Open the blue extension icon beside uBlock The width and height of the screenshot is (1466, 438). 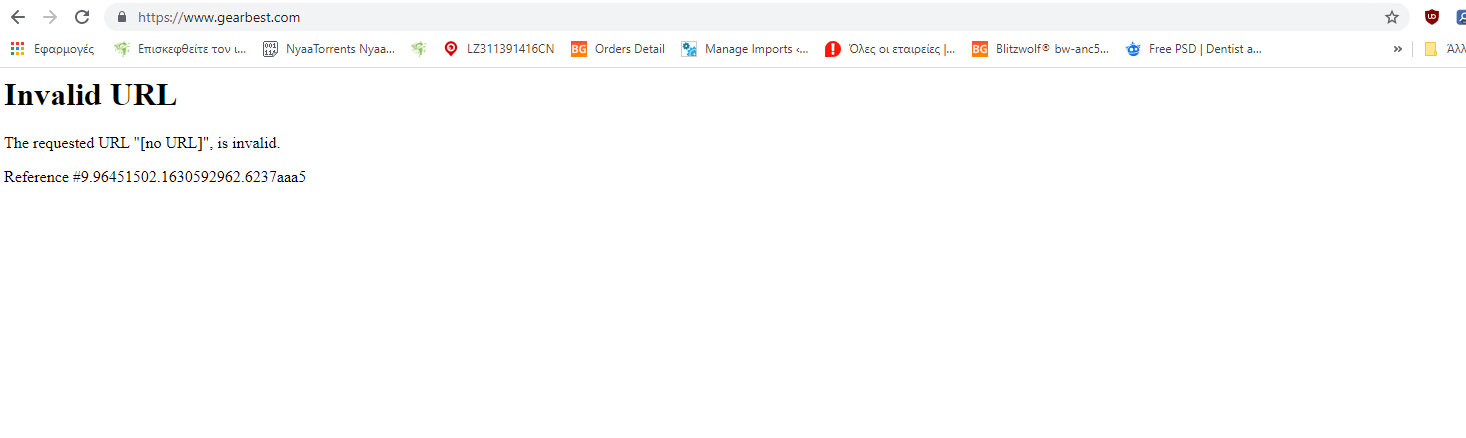coord(1461,17)
